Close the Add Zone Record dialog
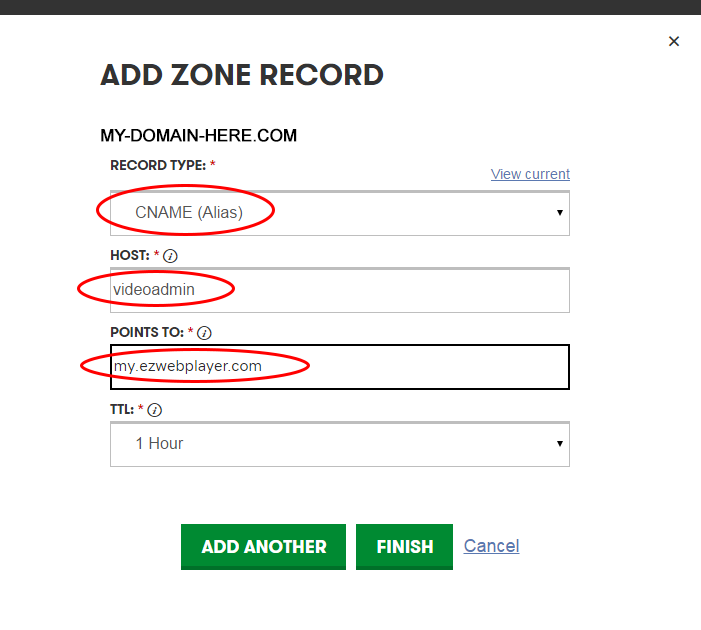The width and height of the screenshot is (701, 630). pos(674,41)
